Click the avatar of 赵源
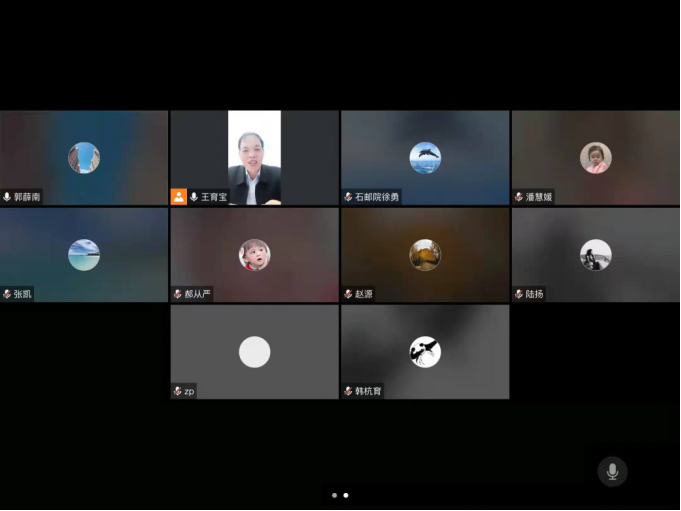Viewport: 681px width, 511px height. 425,255
